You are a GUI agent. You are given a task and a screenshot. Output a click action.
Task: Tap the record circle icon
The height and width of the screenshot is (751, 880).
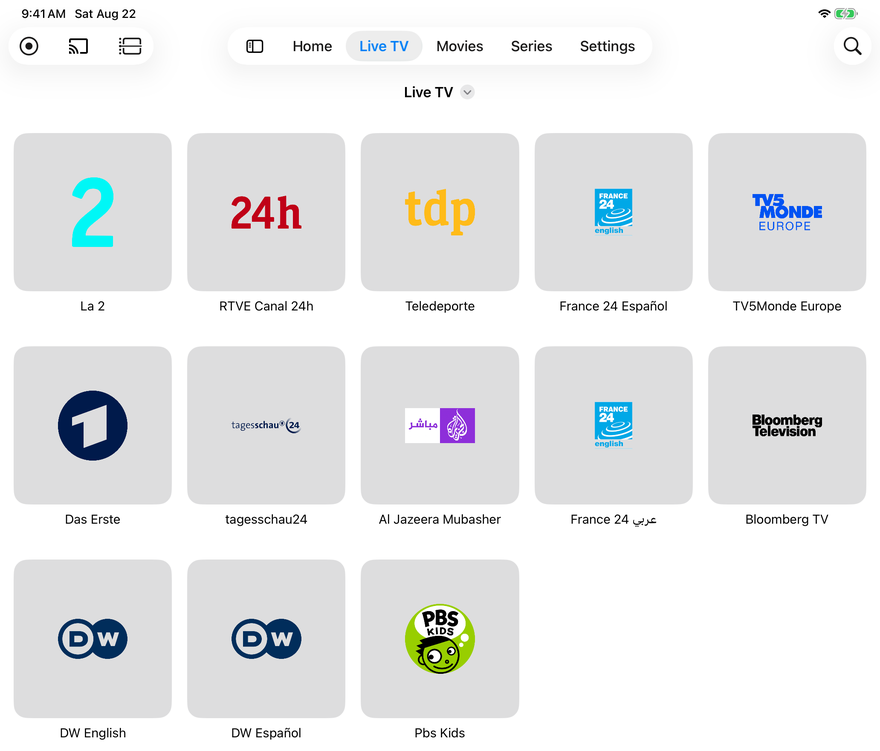point(29,46)
